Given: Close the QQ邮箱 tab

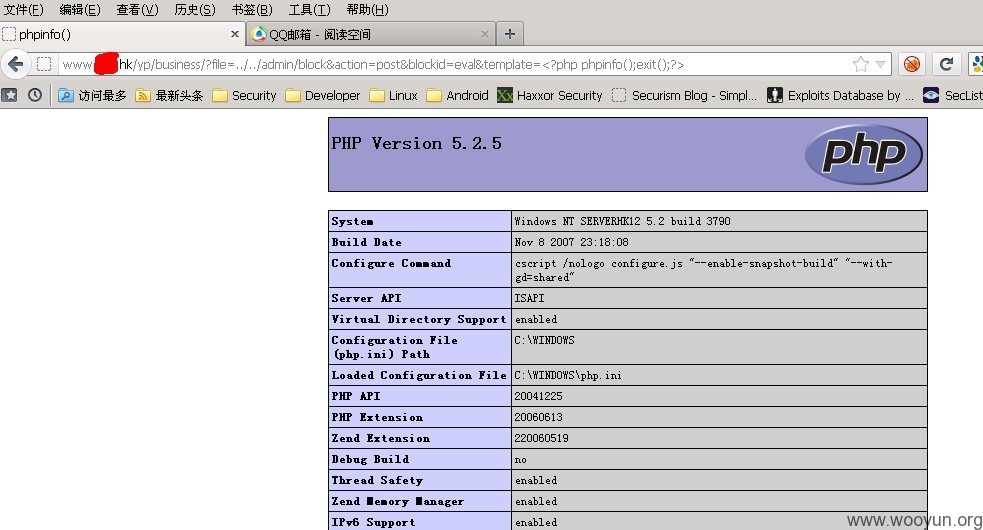Looking at the screenshot, I should coord(485,34).
